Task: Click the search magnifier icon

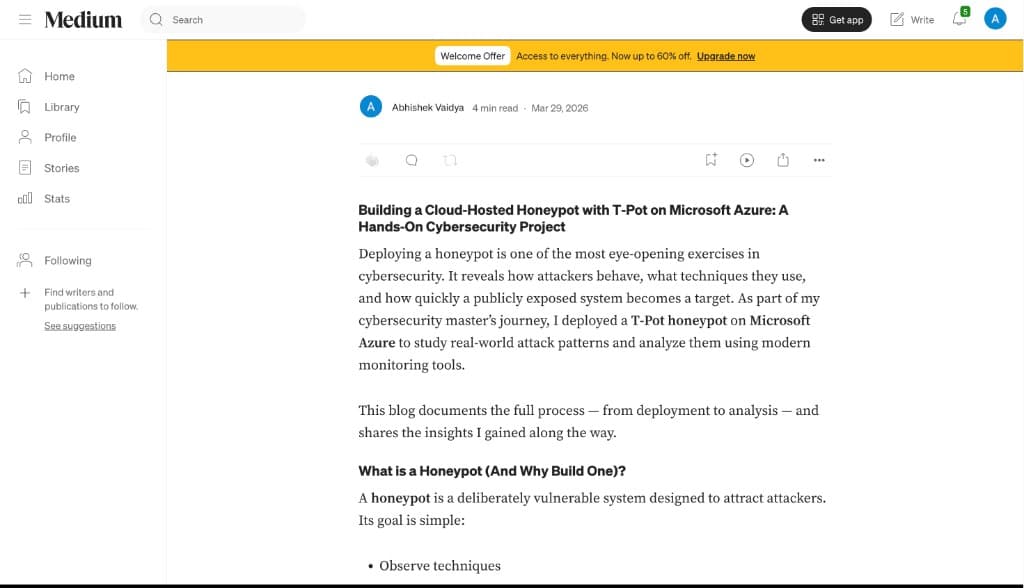Action: click(155, 20)
